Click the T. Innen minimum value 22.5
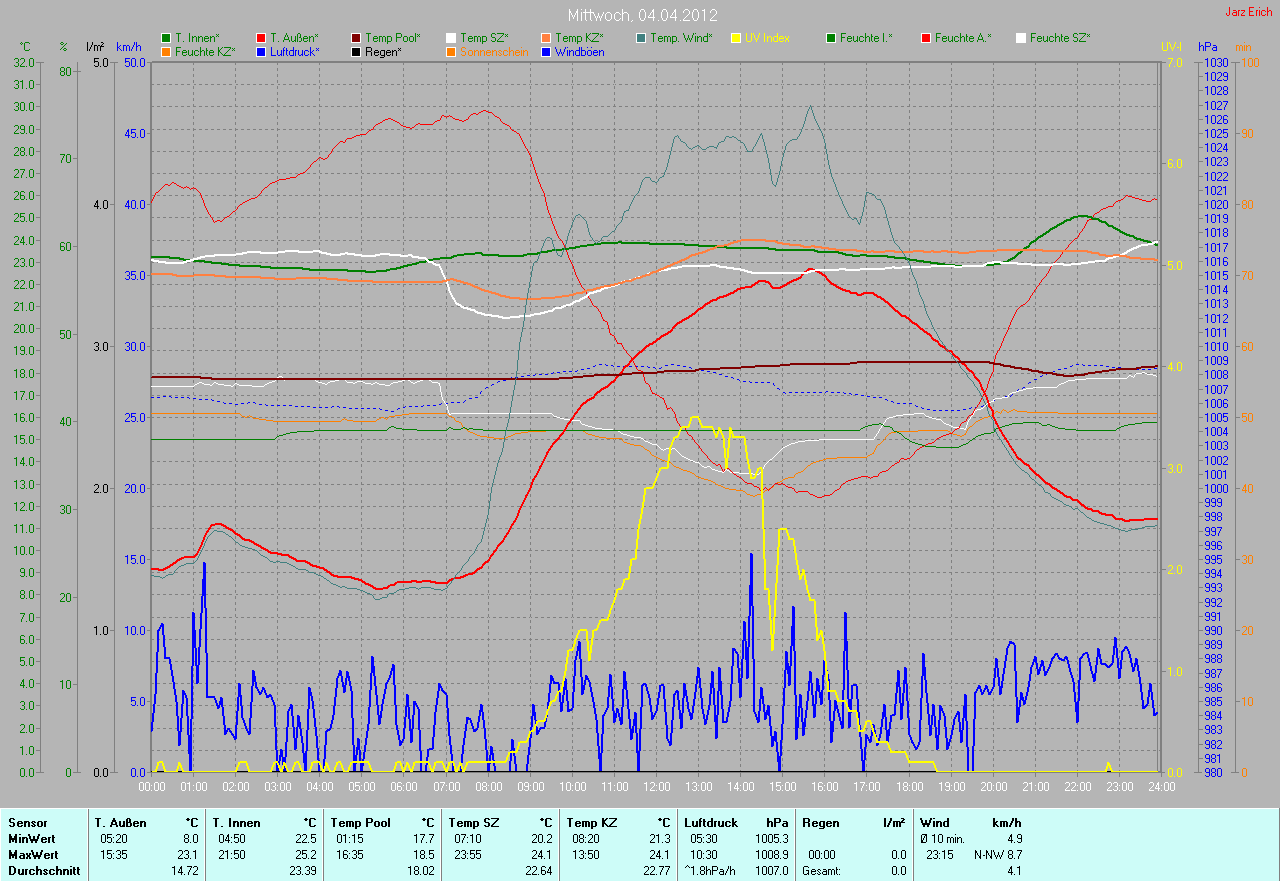The height and width of the screenshot is (881, 1280). point(305,839)
